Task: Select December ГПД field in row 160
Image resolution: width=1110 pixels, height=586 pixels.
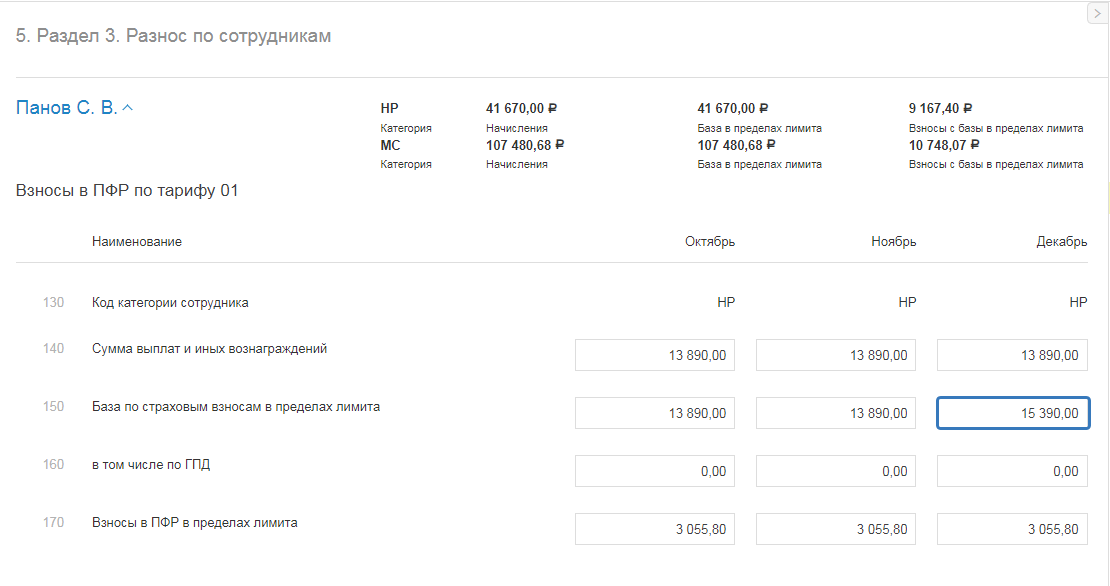Action: [x=1012, y=471]
